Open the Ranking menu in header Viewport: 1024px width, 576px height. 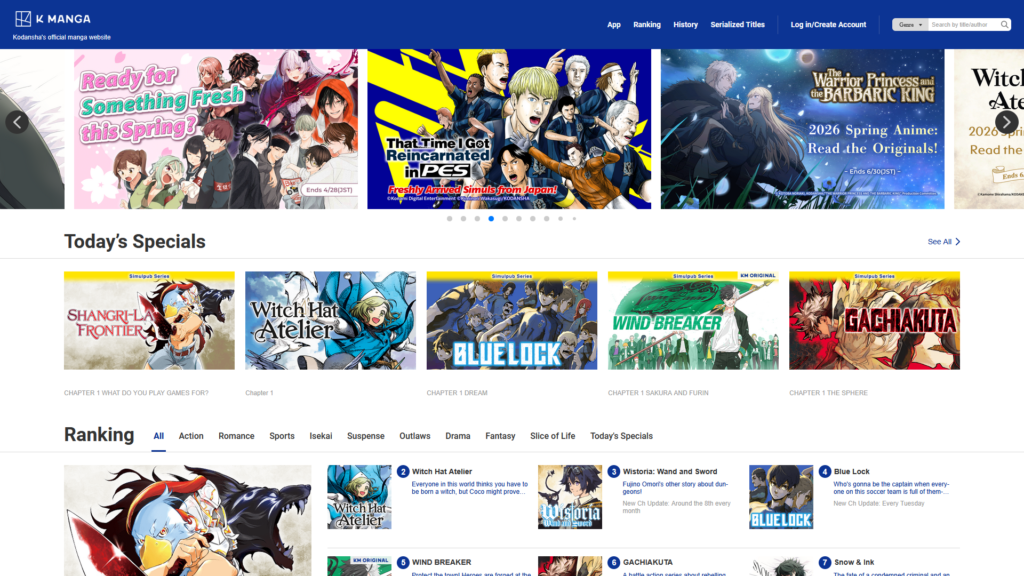pyautogui.click(x=647, y=24)
